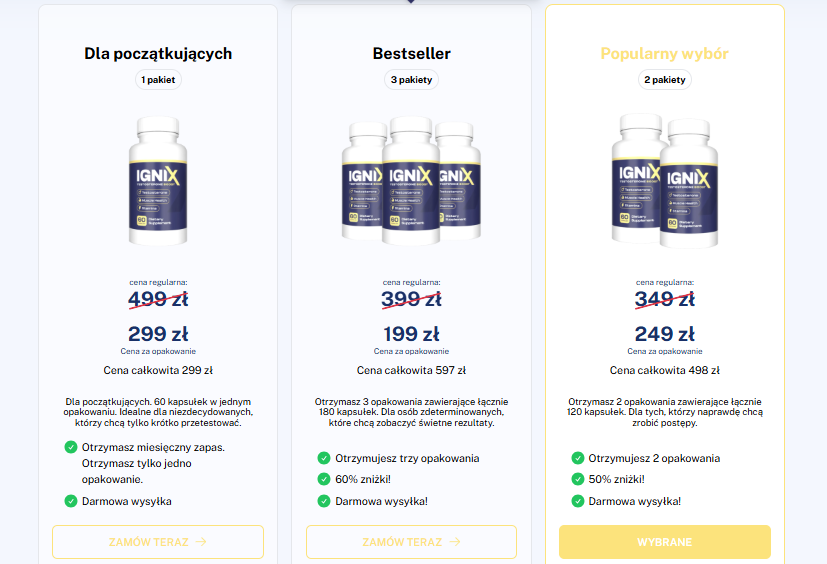Click the yellow 'Wybrane' button
Screen dimensions: 827x564
(x=664, y=542)
